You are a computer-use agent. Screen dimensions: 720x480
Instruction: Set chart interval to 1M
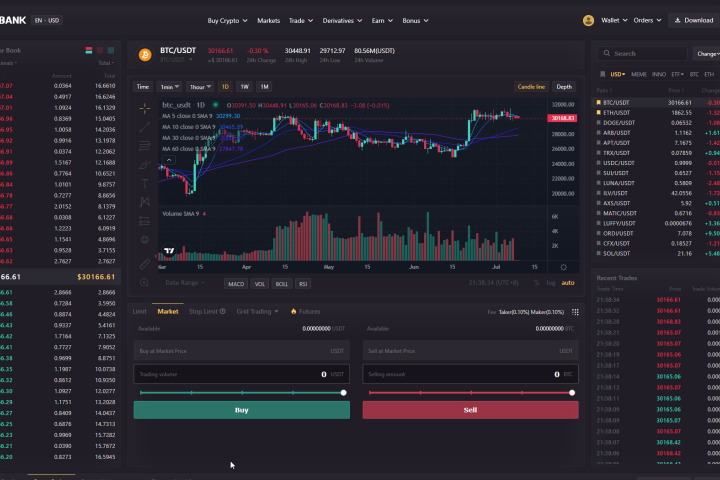tap(264, 87)
